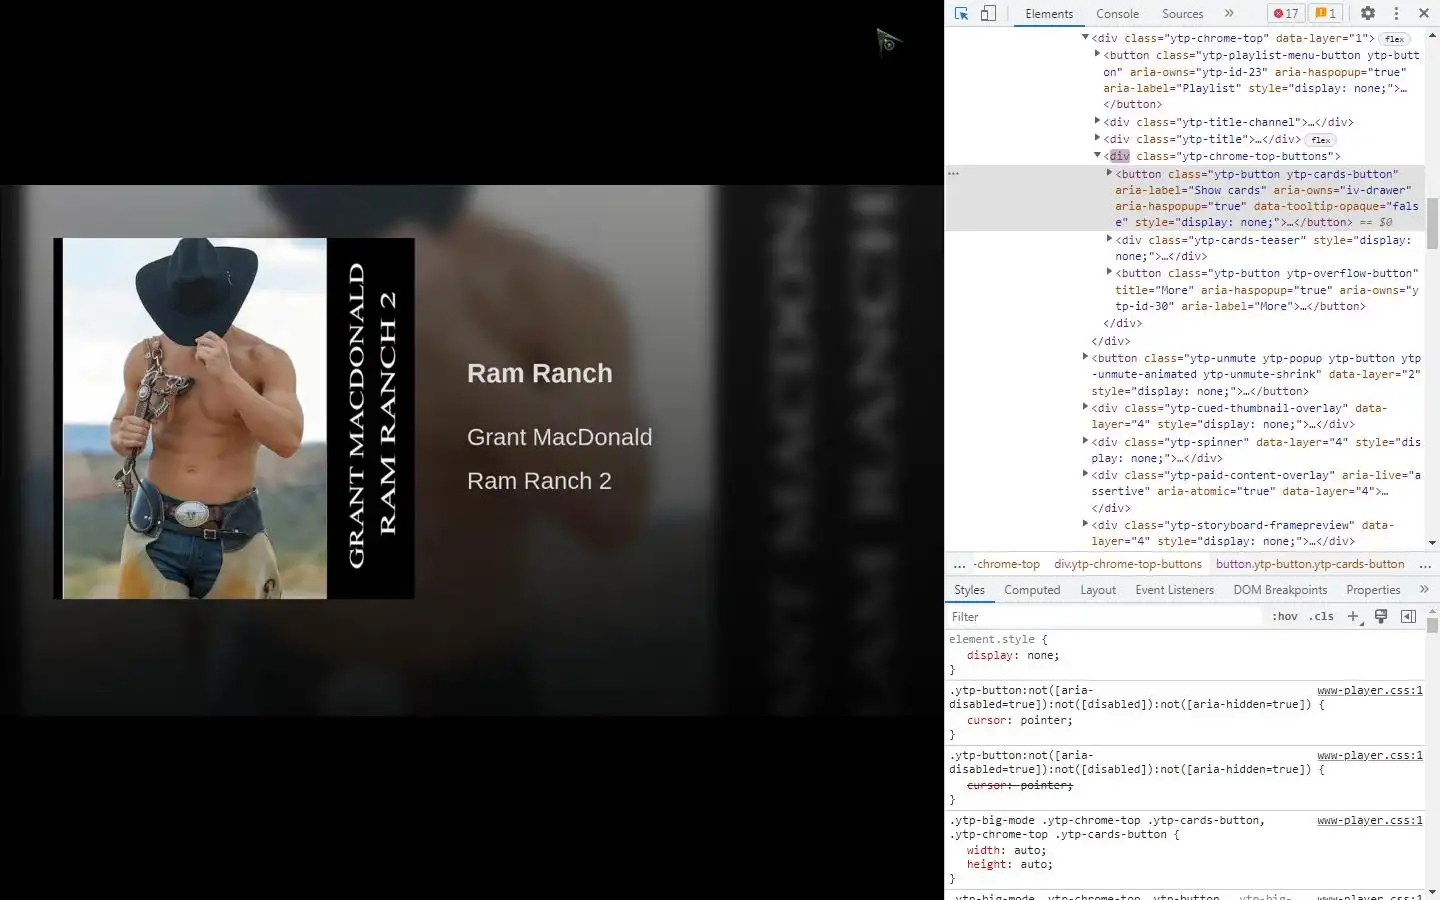Open www-player.css:1 link for ytp-big-mode rule
This screenshot has height=900, width=1440.
click(1369, 821)
